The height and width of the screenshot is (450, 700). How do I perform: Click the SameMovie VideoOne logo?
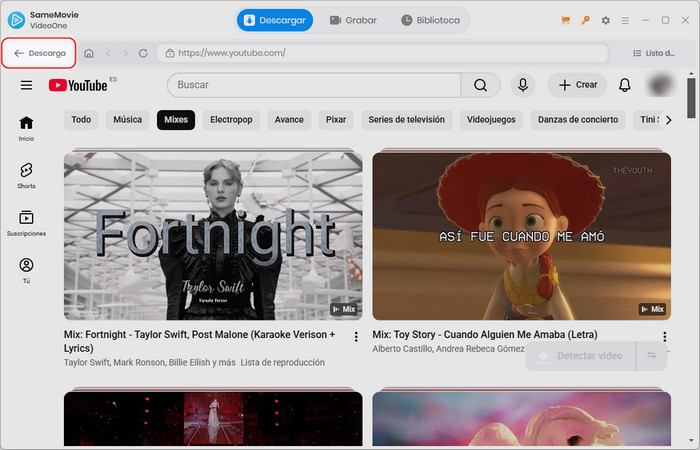17,20
